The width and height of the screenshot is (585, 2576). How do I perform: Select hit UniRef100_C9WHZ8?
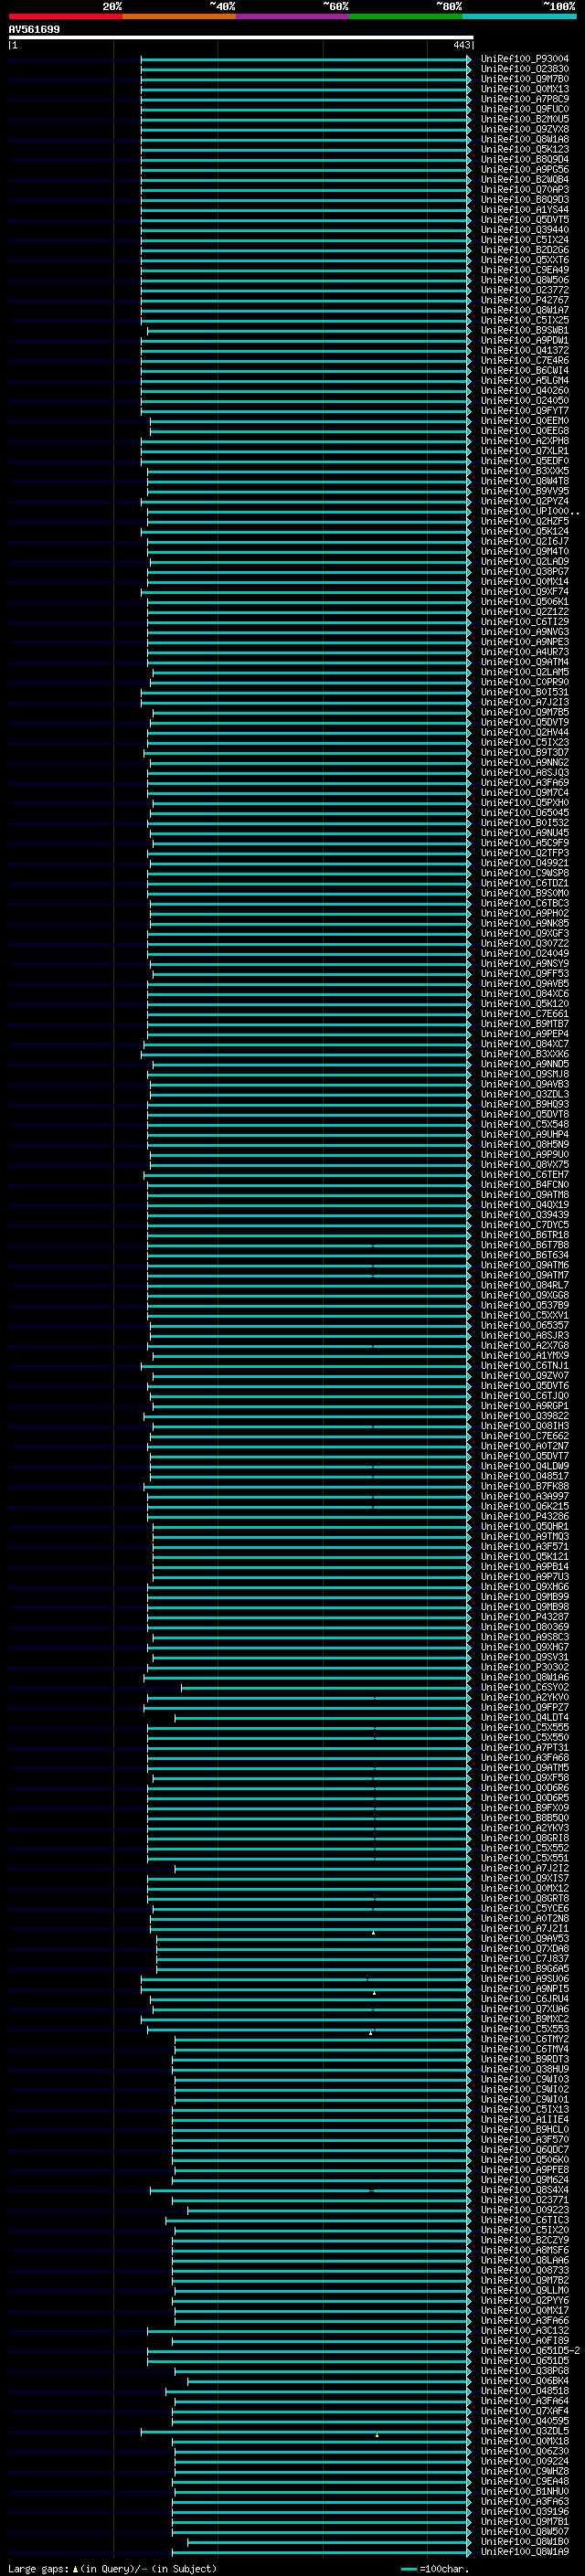(x=525, y=2470)
